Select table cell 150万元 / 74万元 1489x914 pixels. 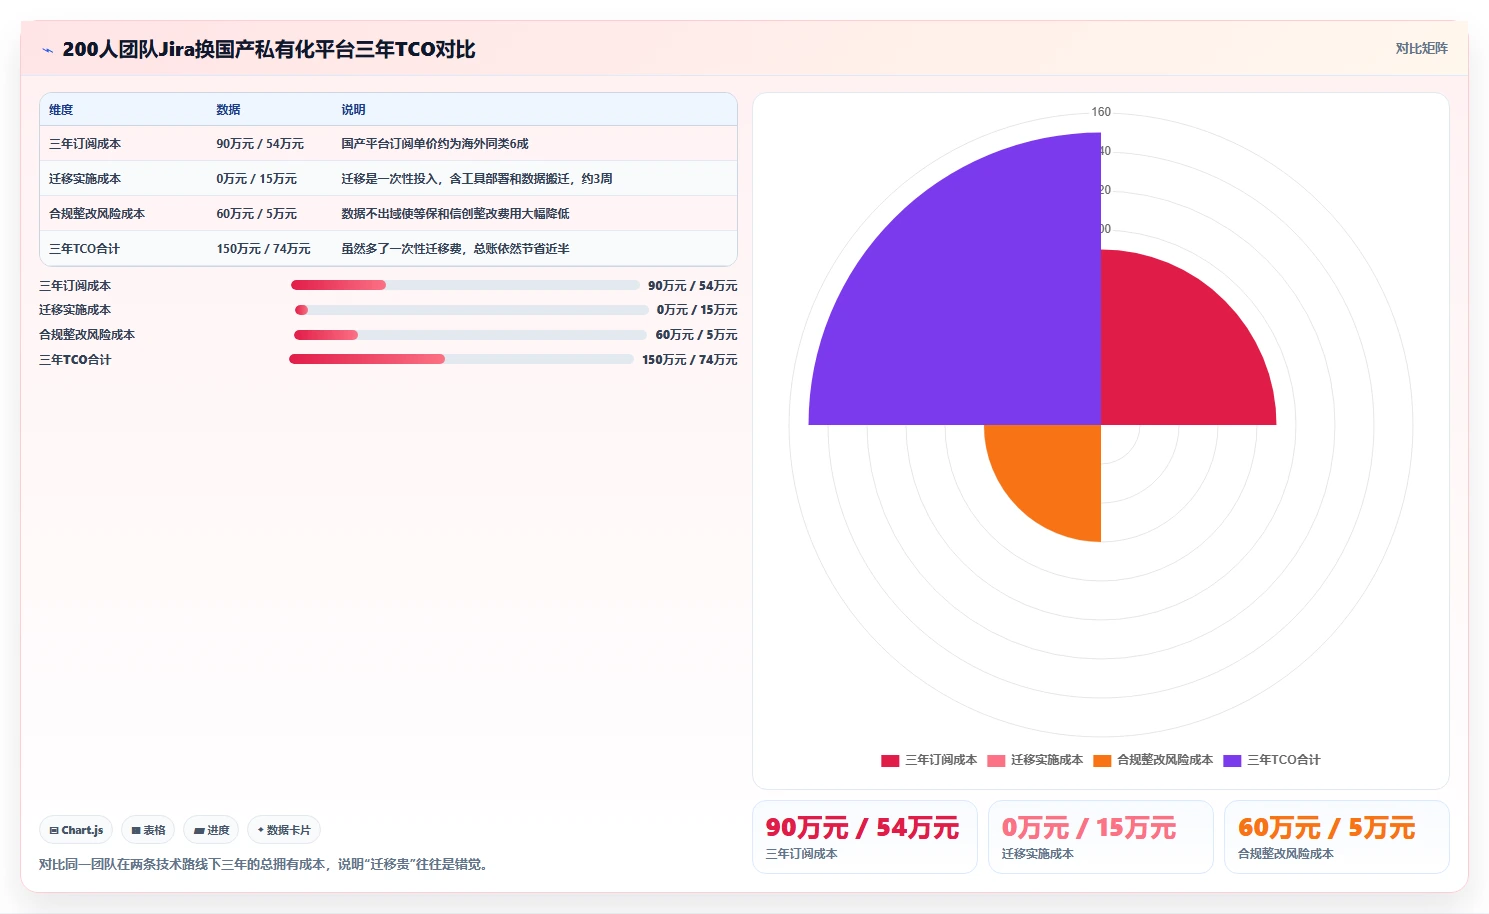pyautogui.click(x=263, y=249)
